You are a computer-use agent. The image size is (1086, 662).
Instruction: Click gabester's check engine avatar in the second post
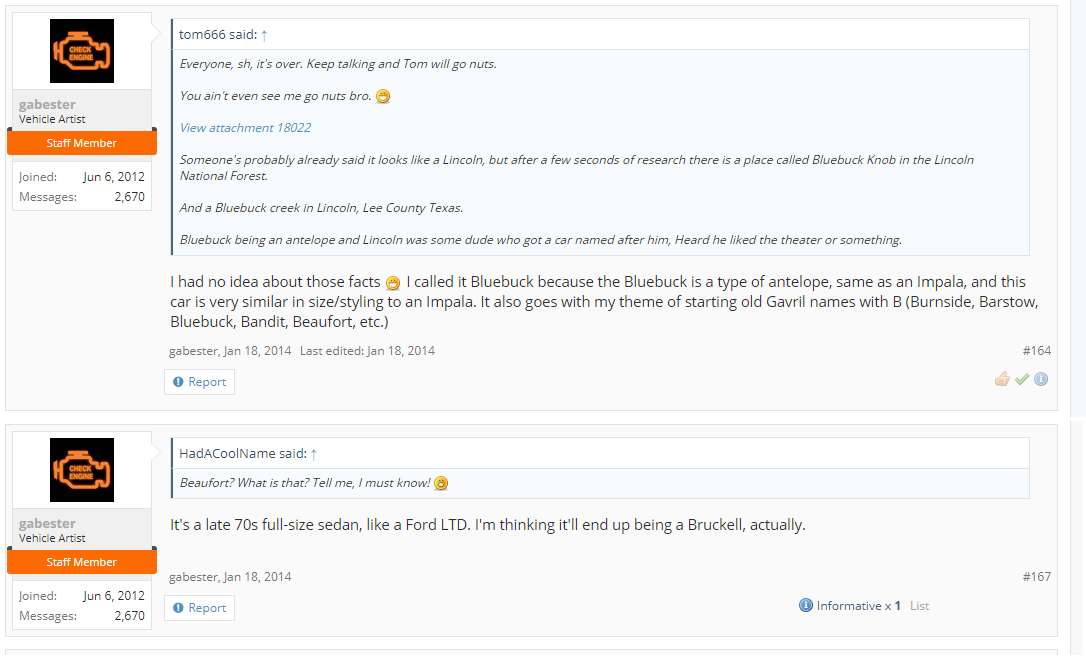point(82,470)
